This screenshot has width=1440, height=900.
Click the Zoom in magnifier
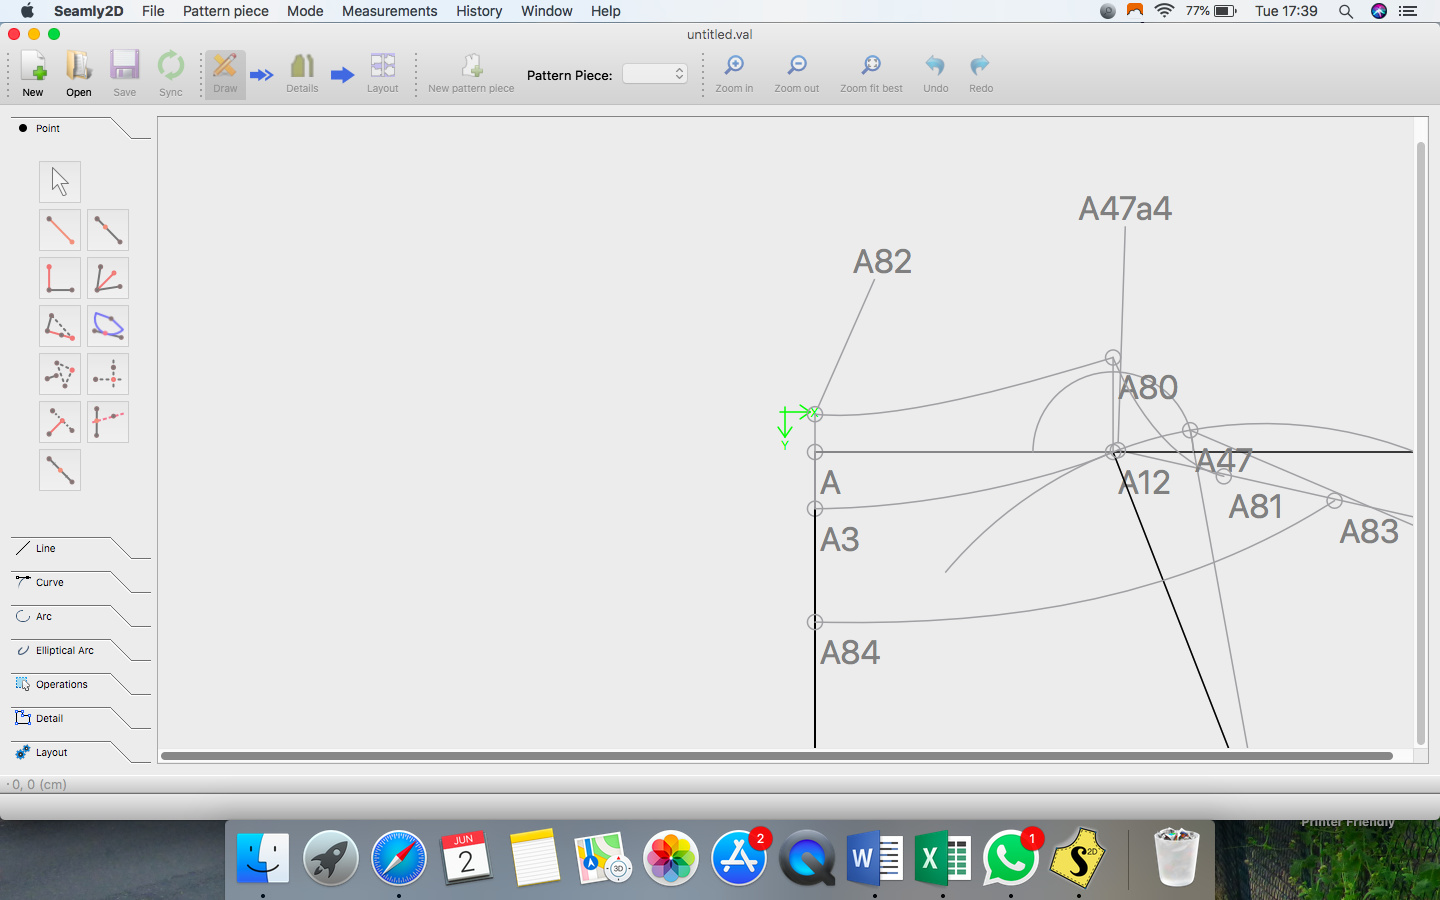734,74
